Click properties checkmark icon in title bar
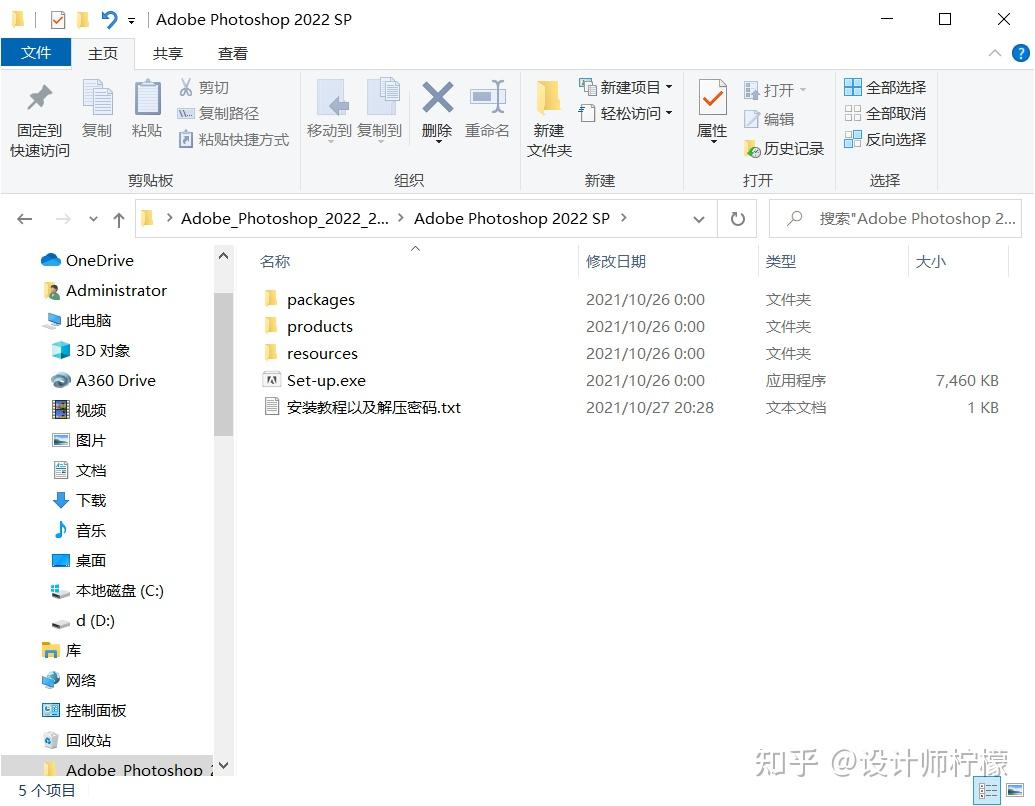This screenshot has width=1035, height=806. point(58,20)
